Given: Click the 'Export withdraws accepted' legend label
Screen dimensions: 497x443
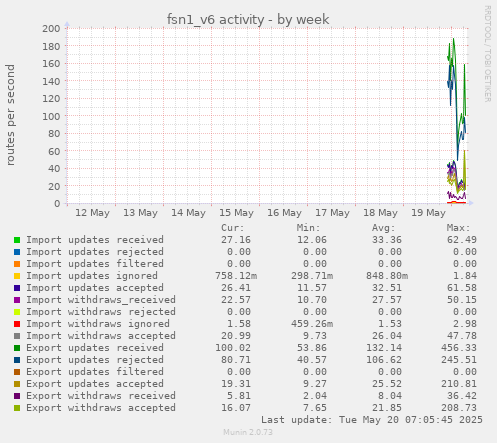Looking at the screenshot, I should click(x=101, y=408).
